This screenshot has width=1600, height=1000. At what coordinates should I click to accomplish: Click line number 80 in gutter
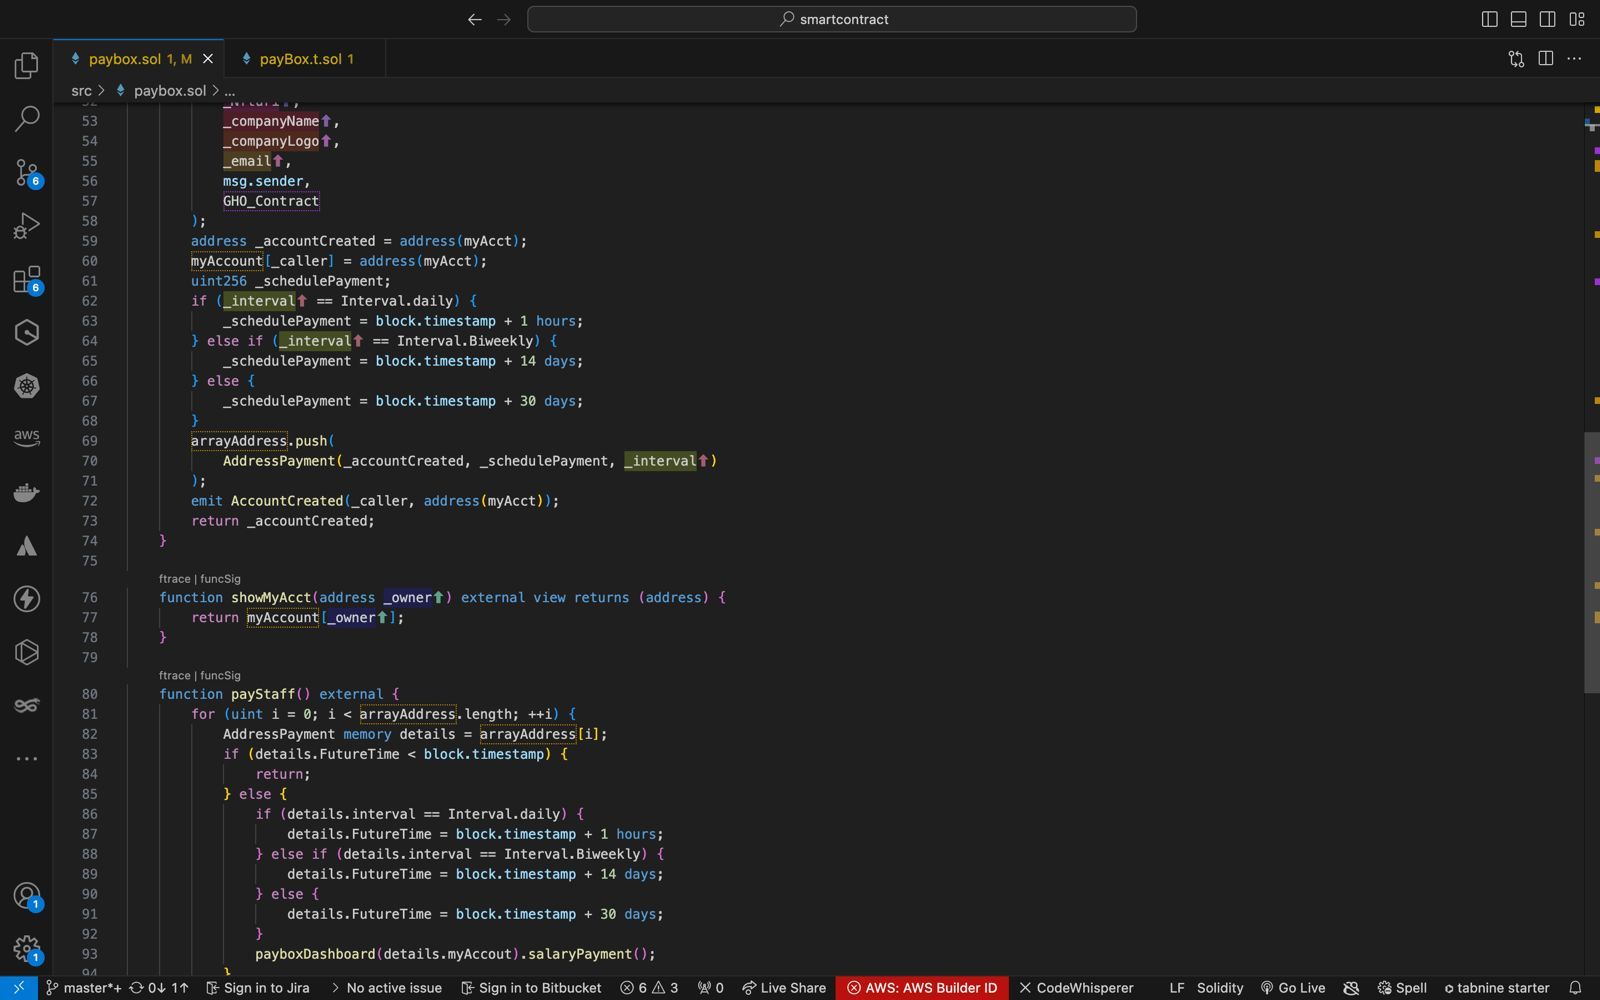point(90,694)
